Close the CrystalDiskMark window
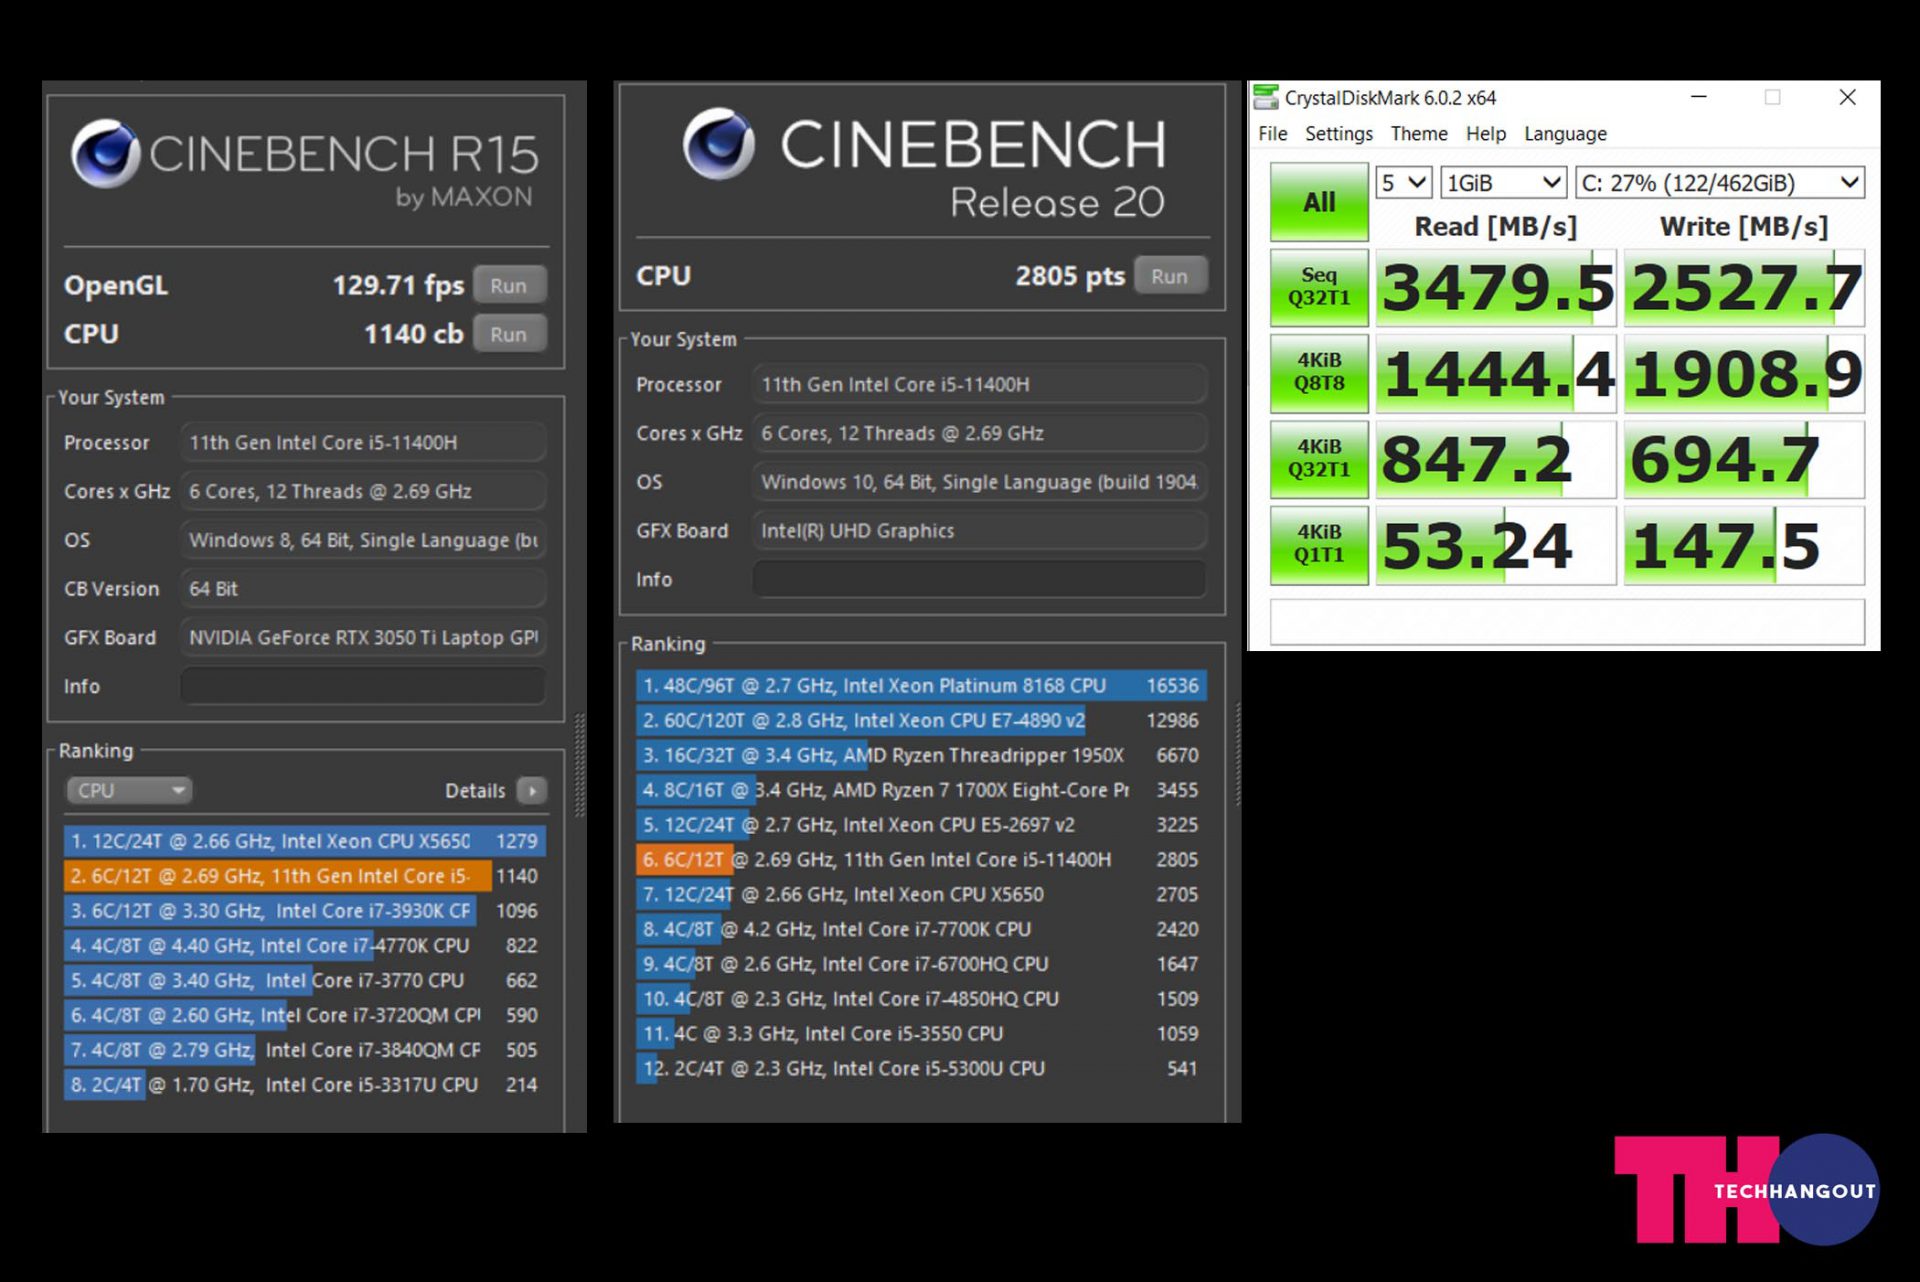 coord(1847,97)
